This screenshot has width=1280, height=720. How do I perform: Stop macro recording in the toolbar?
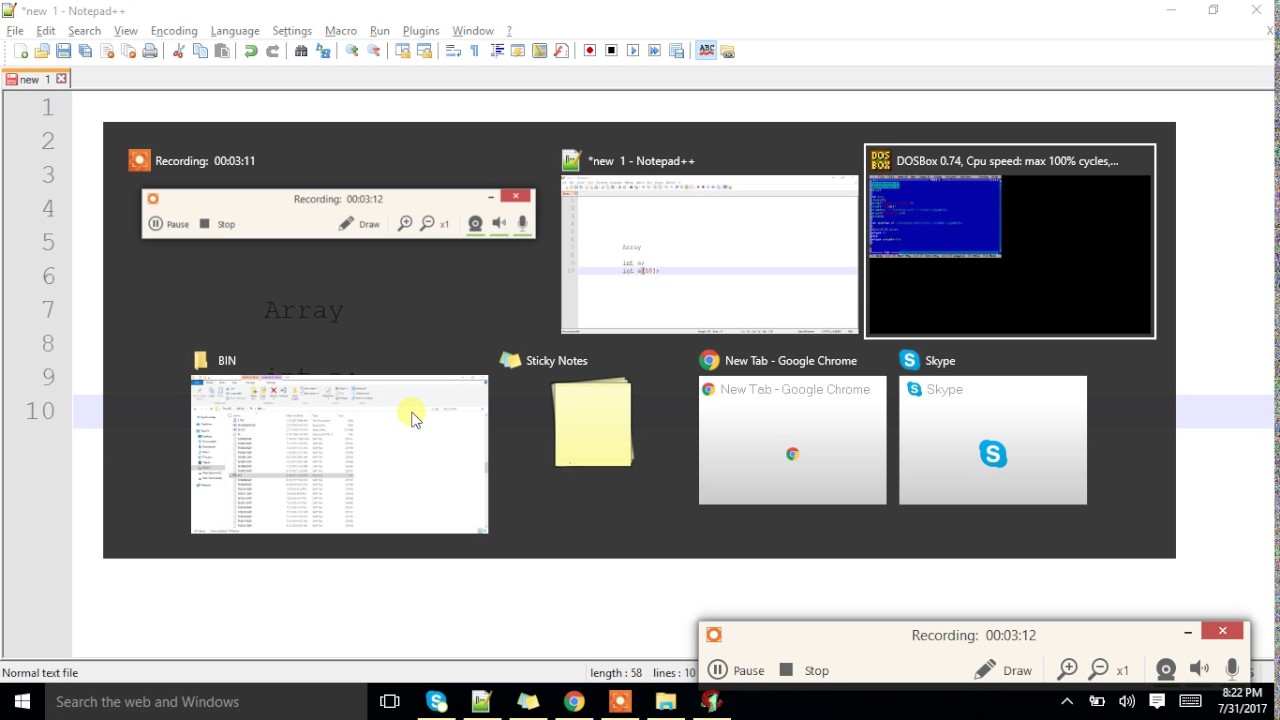coord(611,51)
